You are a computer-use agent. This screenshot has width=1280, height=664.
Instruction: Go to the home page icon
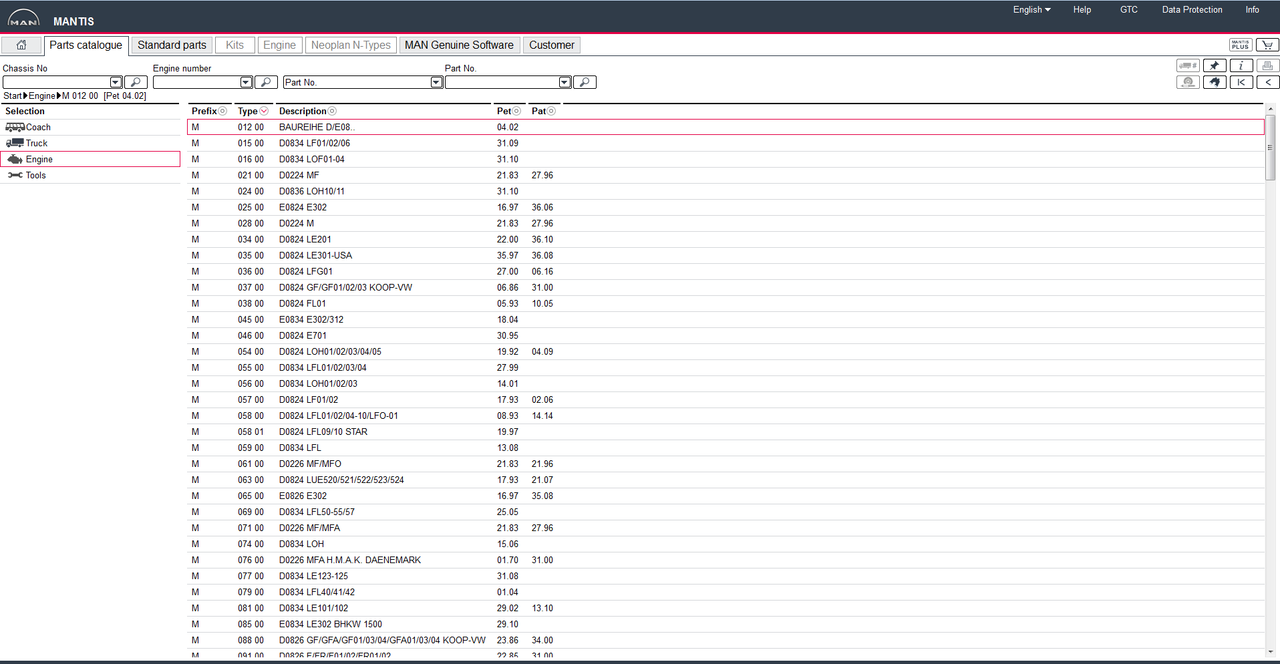[21, 45]
